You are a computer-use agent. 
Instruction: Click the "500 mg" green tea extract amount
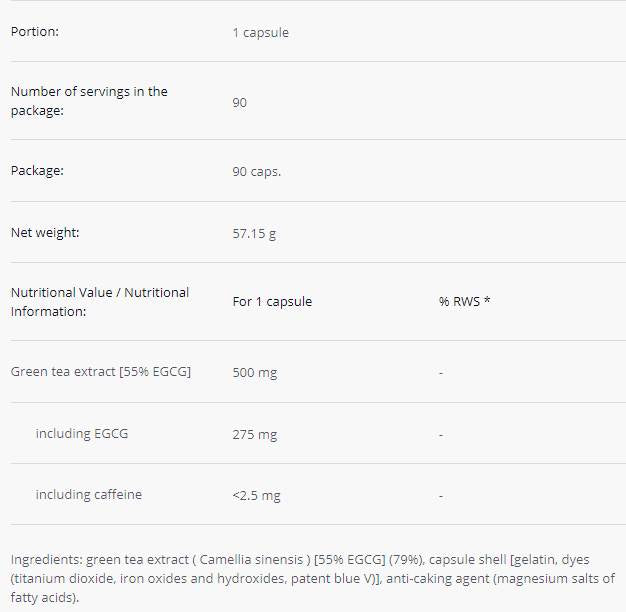click(255, 372)
